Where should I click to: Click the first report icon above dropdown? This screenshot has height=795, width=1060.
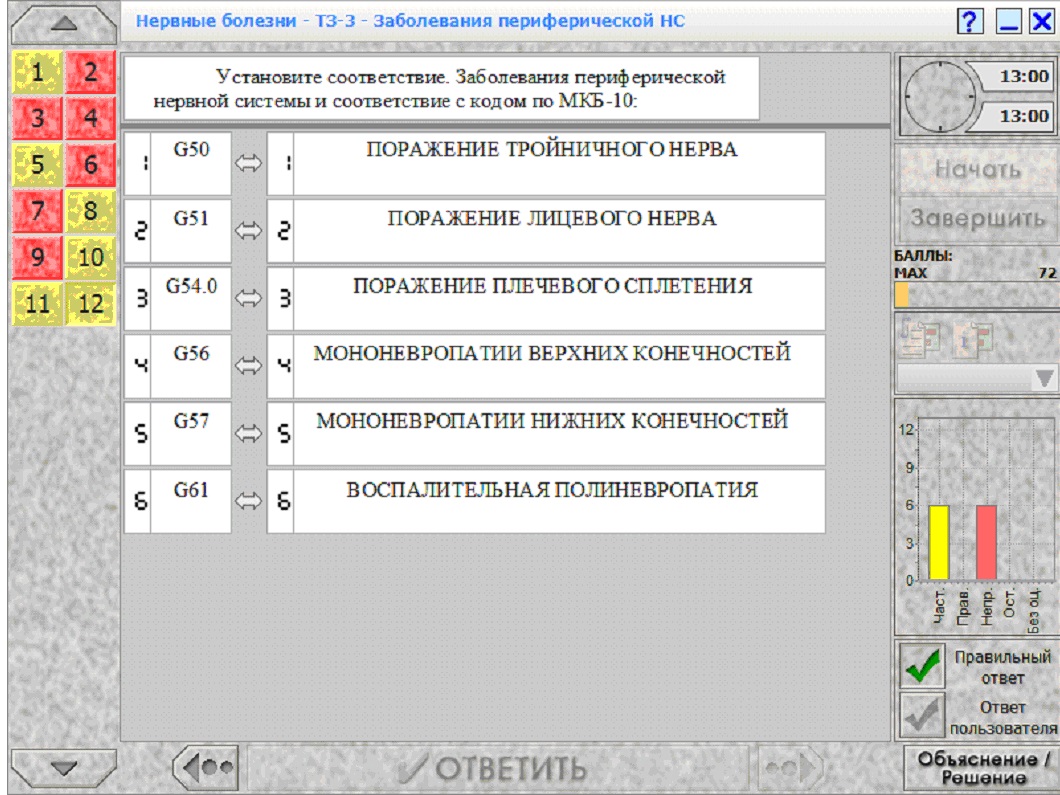click(920, 337)
